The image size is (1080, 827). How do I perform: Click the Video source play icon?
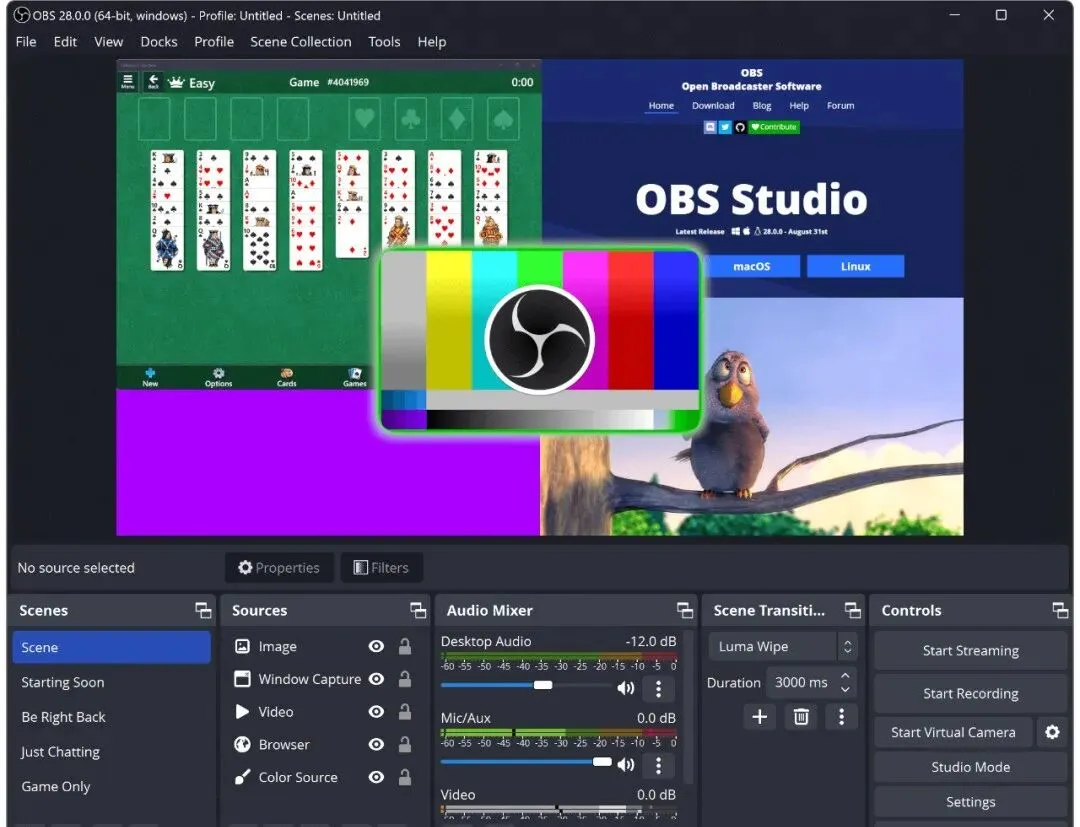(242, 711)
